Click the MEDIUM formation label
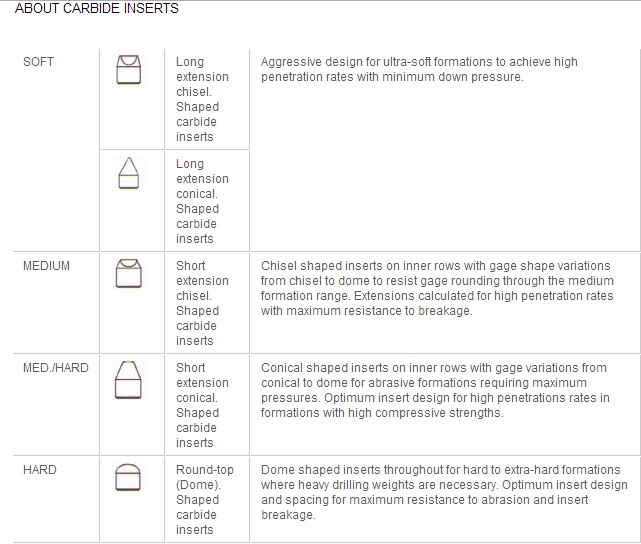 pos(46,266)
